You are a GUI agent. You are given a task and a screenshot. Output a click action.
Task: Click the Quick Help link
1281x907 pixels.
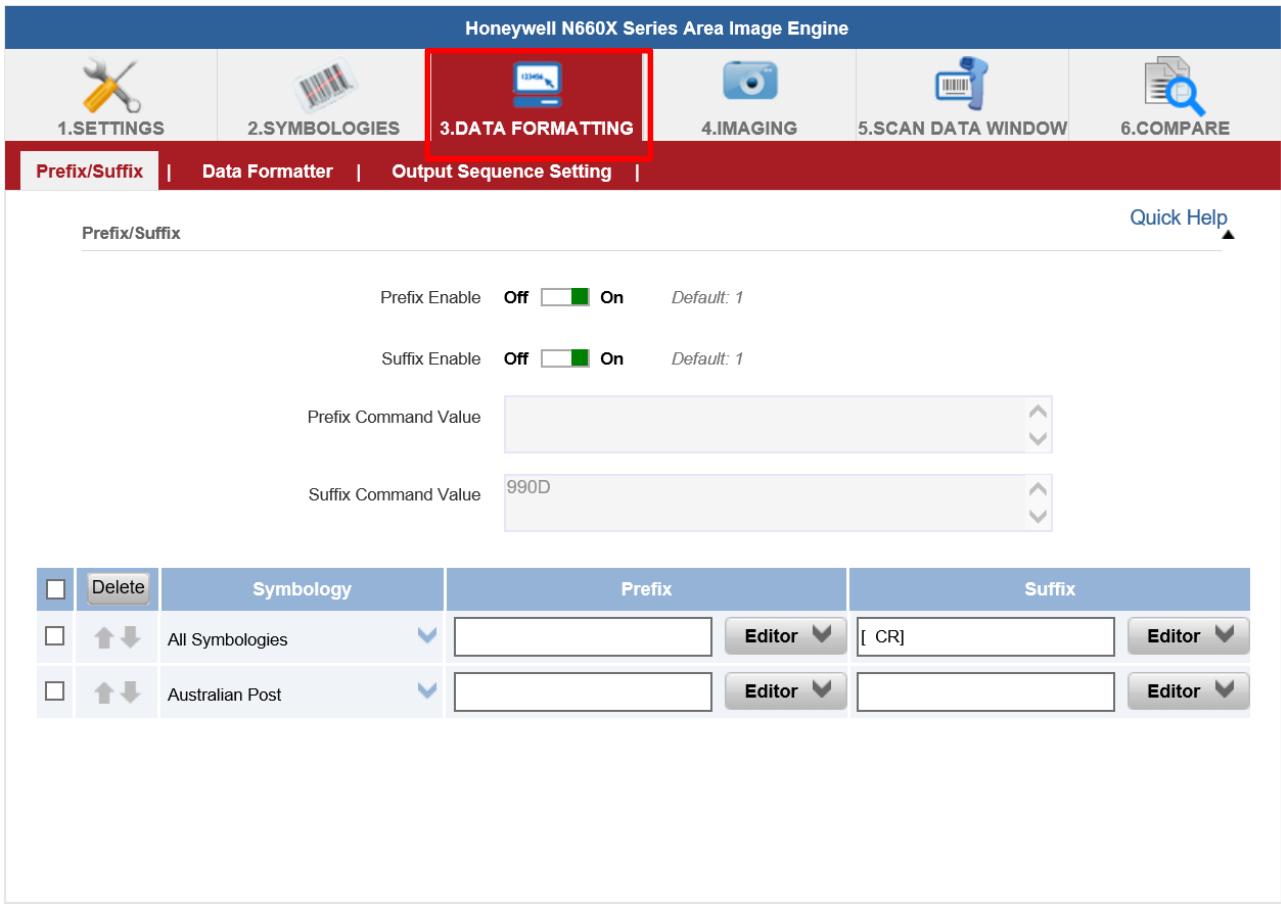tap(1179, 218)
